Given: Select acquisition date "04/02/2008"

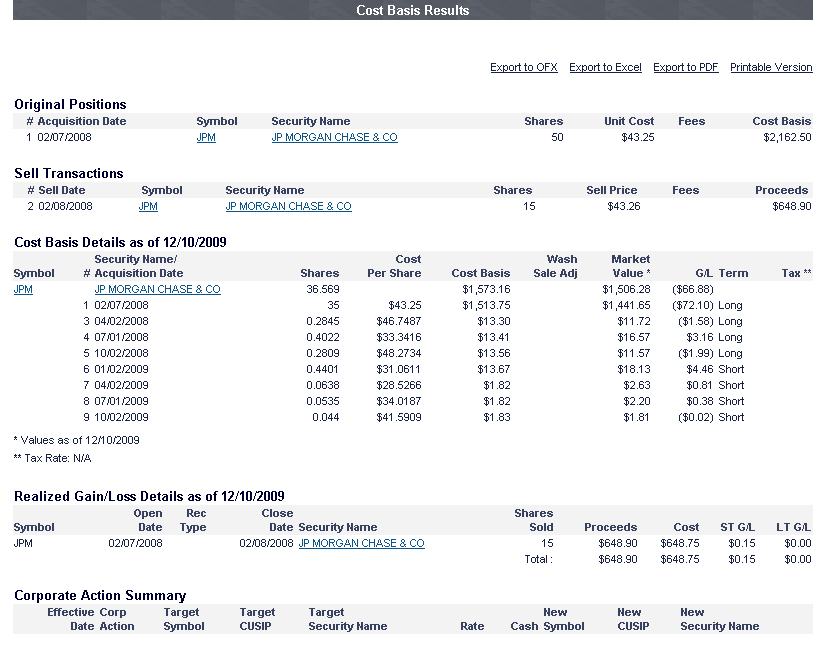Looking at the screenshot, I should 121,321.
